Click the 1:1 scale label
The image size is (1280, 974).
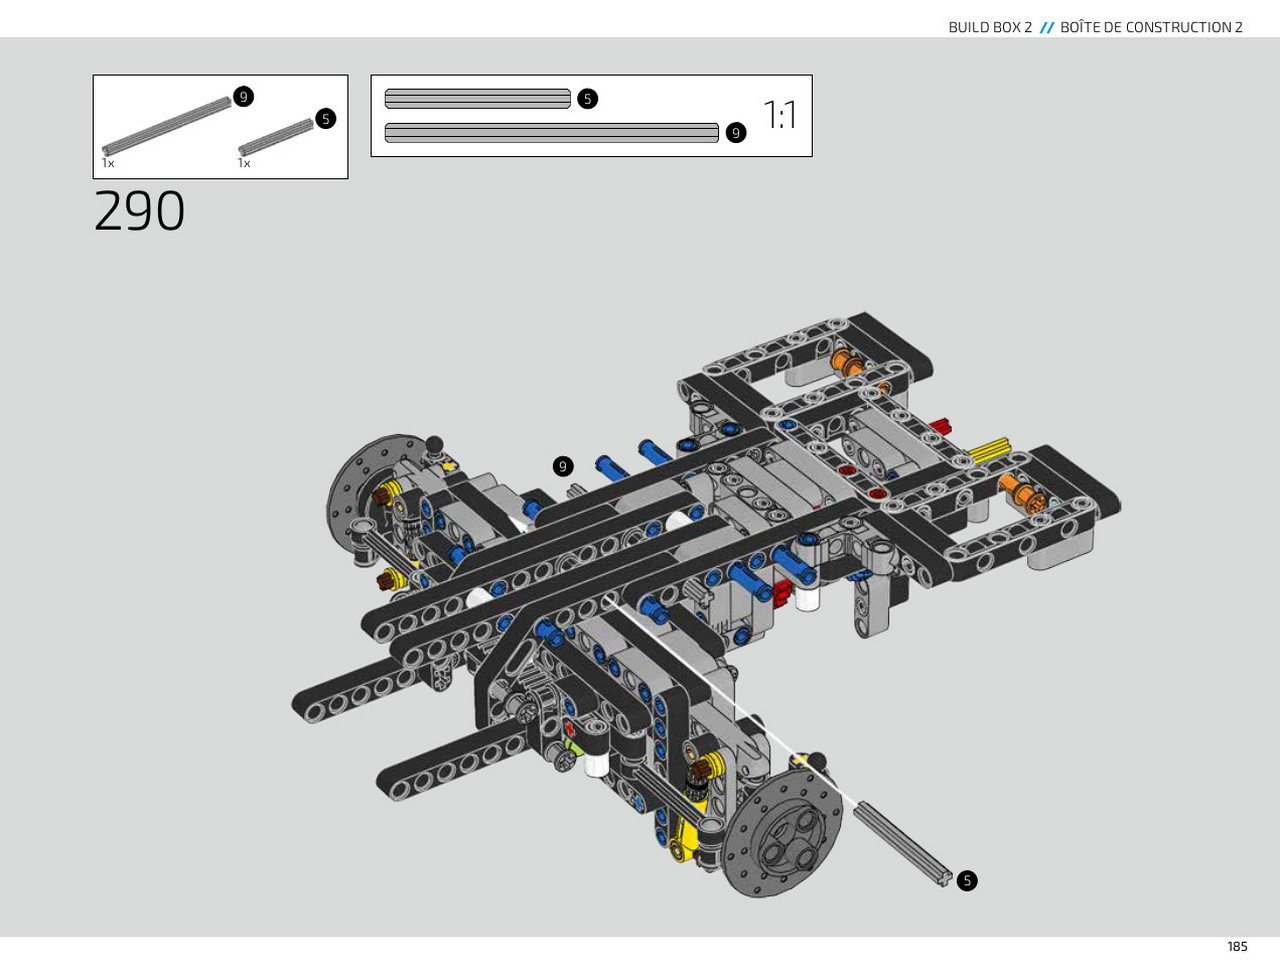pyautogui.click(x=780, y=115)
